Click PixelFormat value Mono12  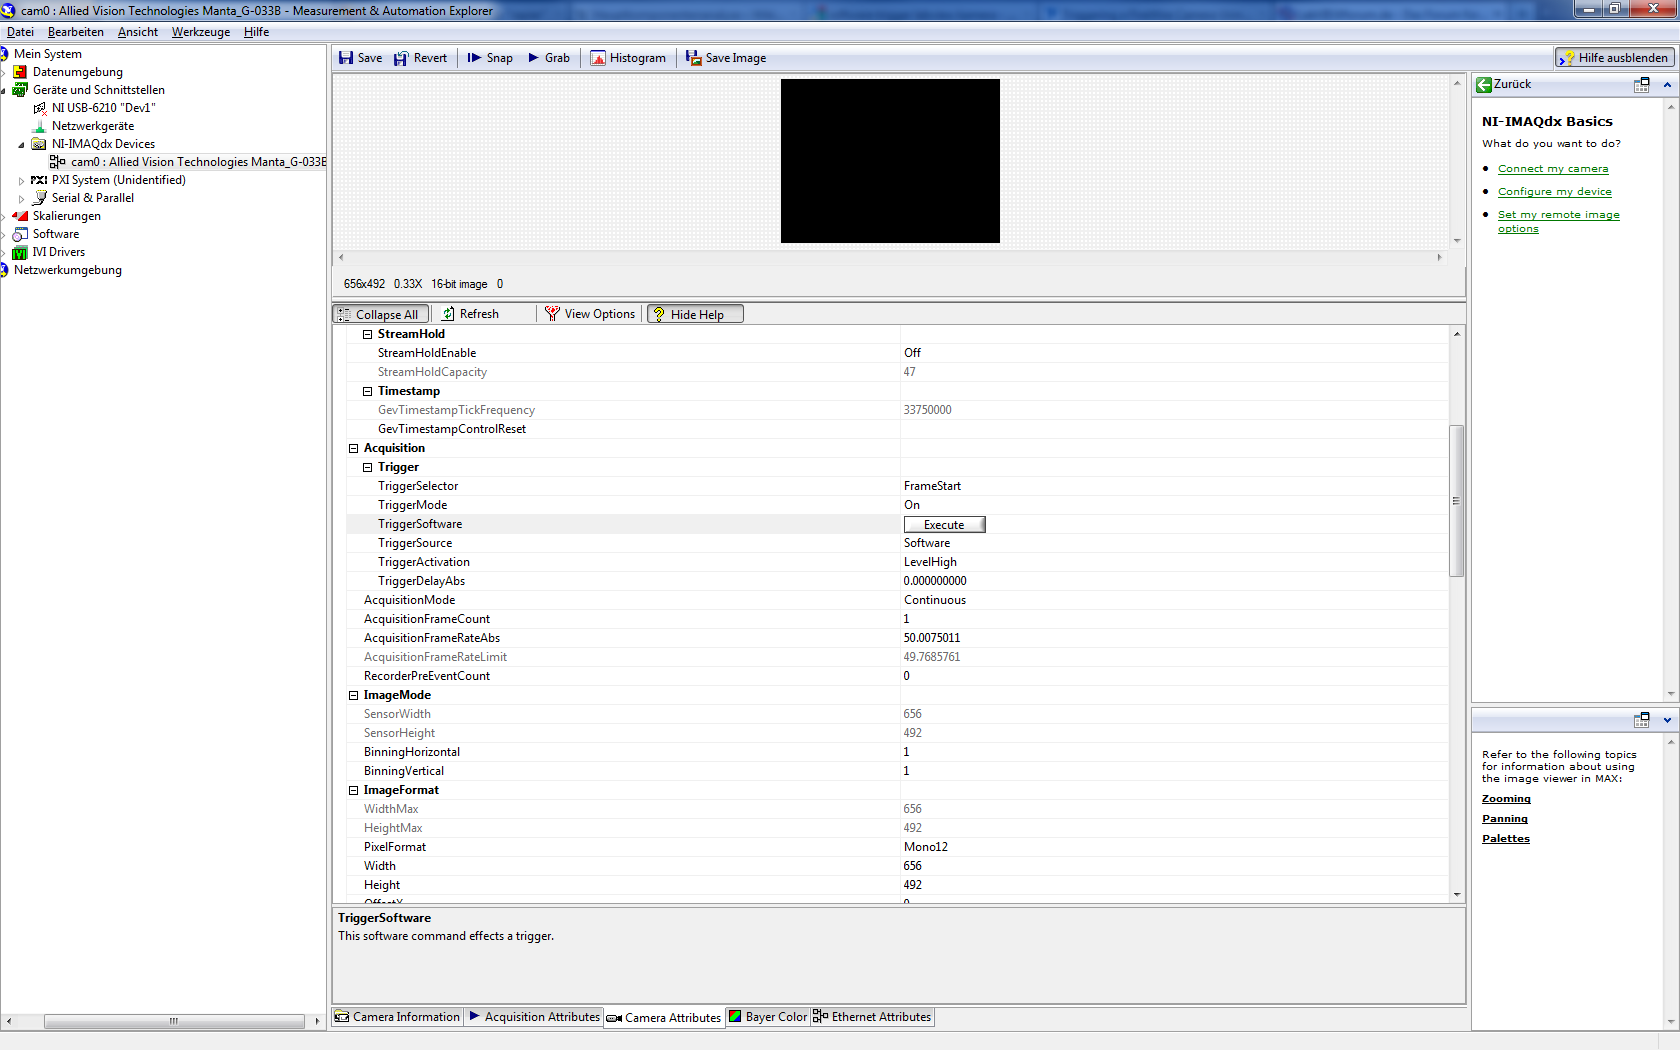coord(926,847)
